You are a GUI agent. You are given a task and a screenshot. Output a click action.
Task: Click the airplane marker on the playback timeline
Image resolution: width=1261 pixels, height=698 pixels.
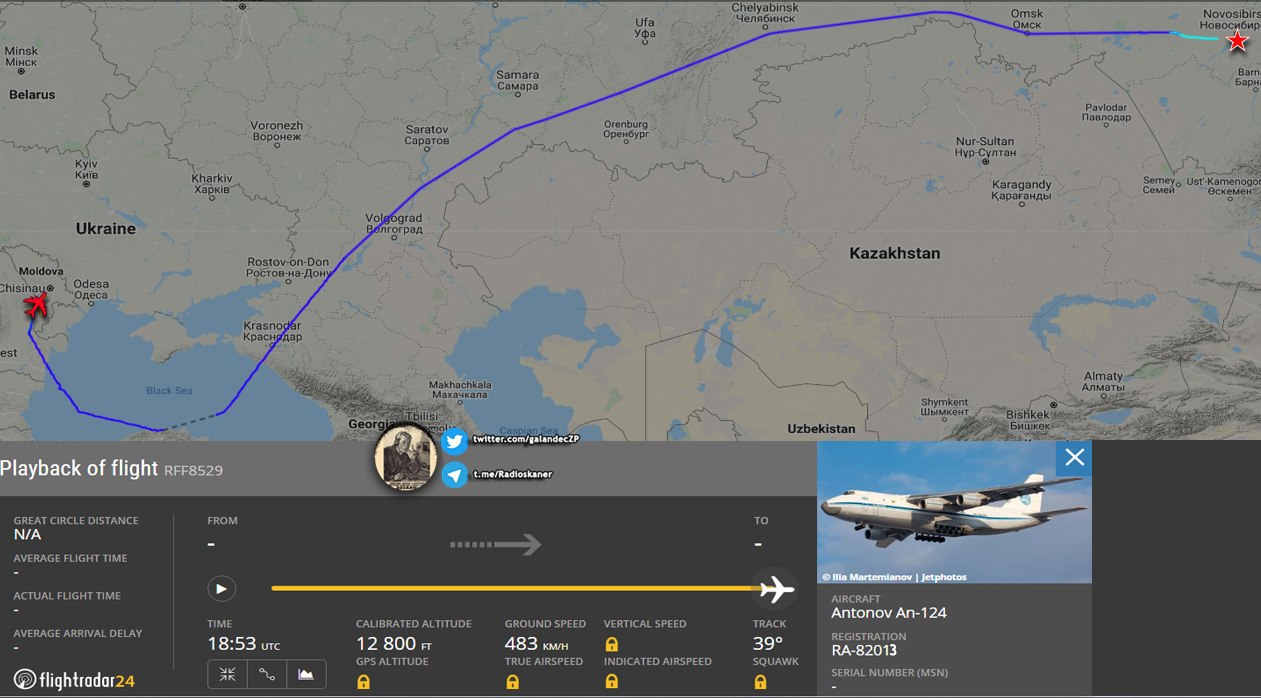(775, 589)
